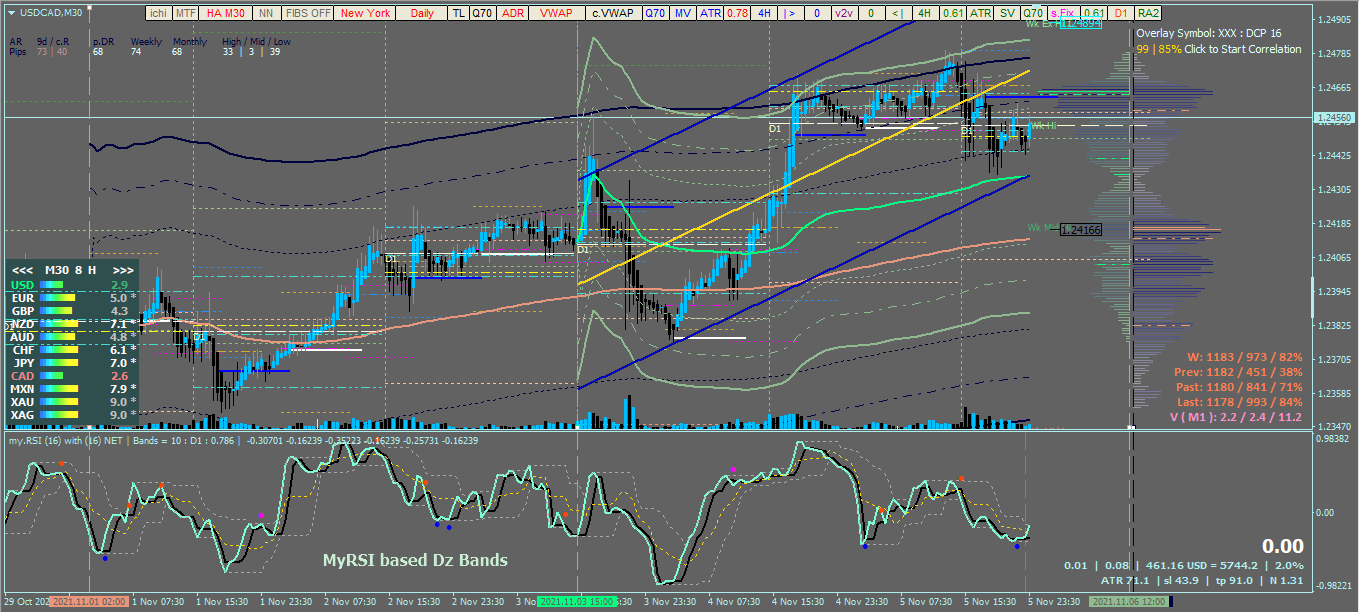This screenshot has height=612, width=1360.
Task: Select the New York session button
Action: [365, 14]
